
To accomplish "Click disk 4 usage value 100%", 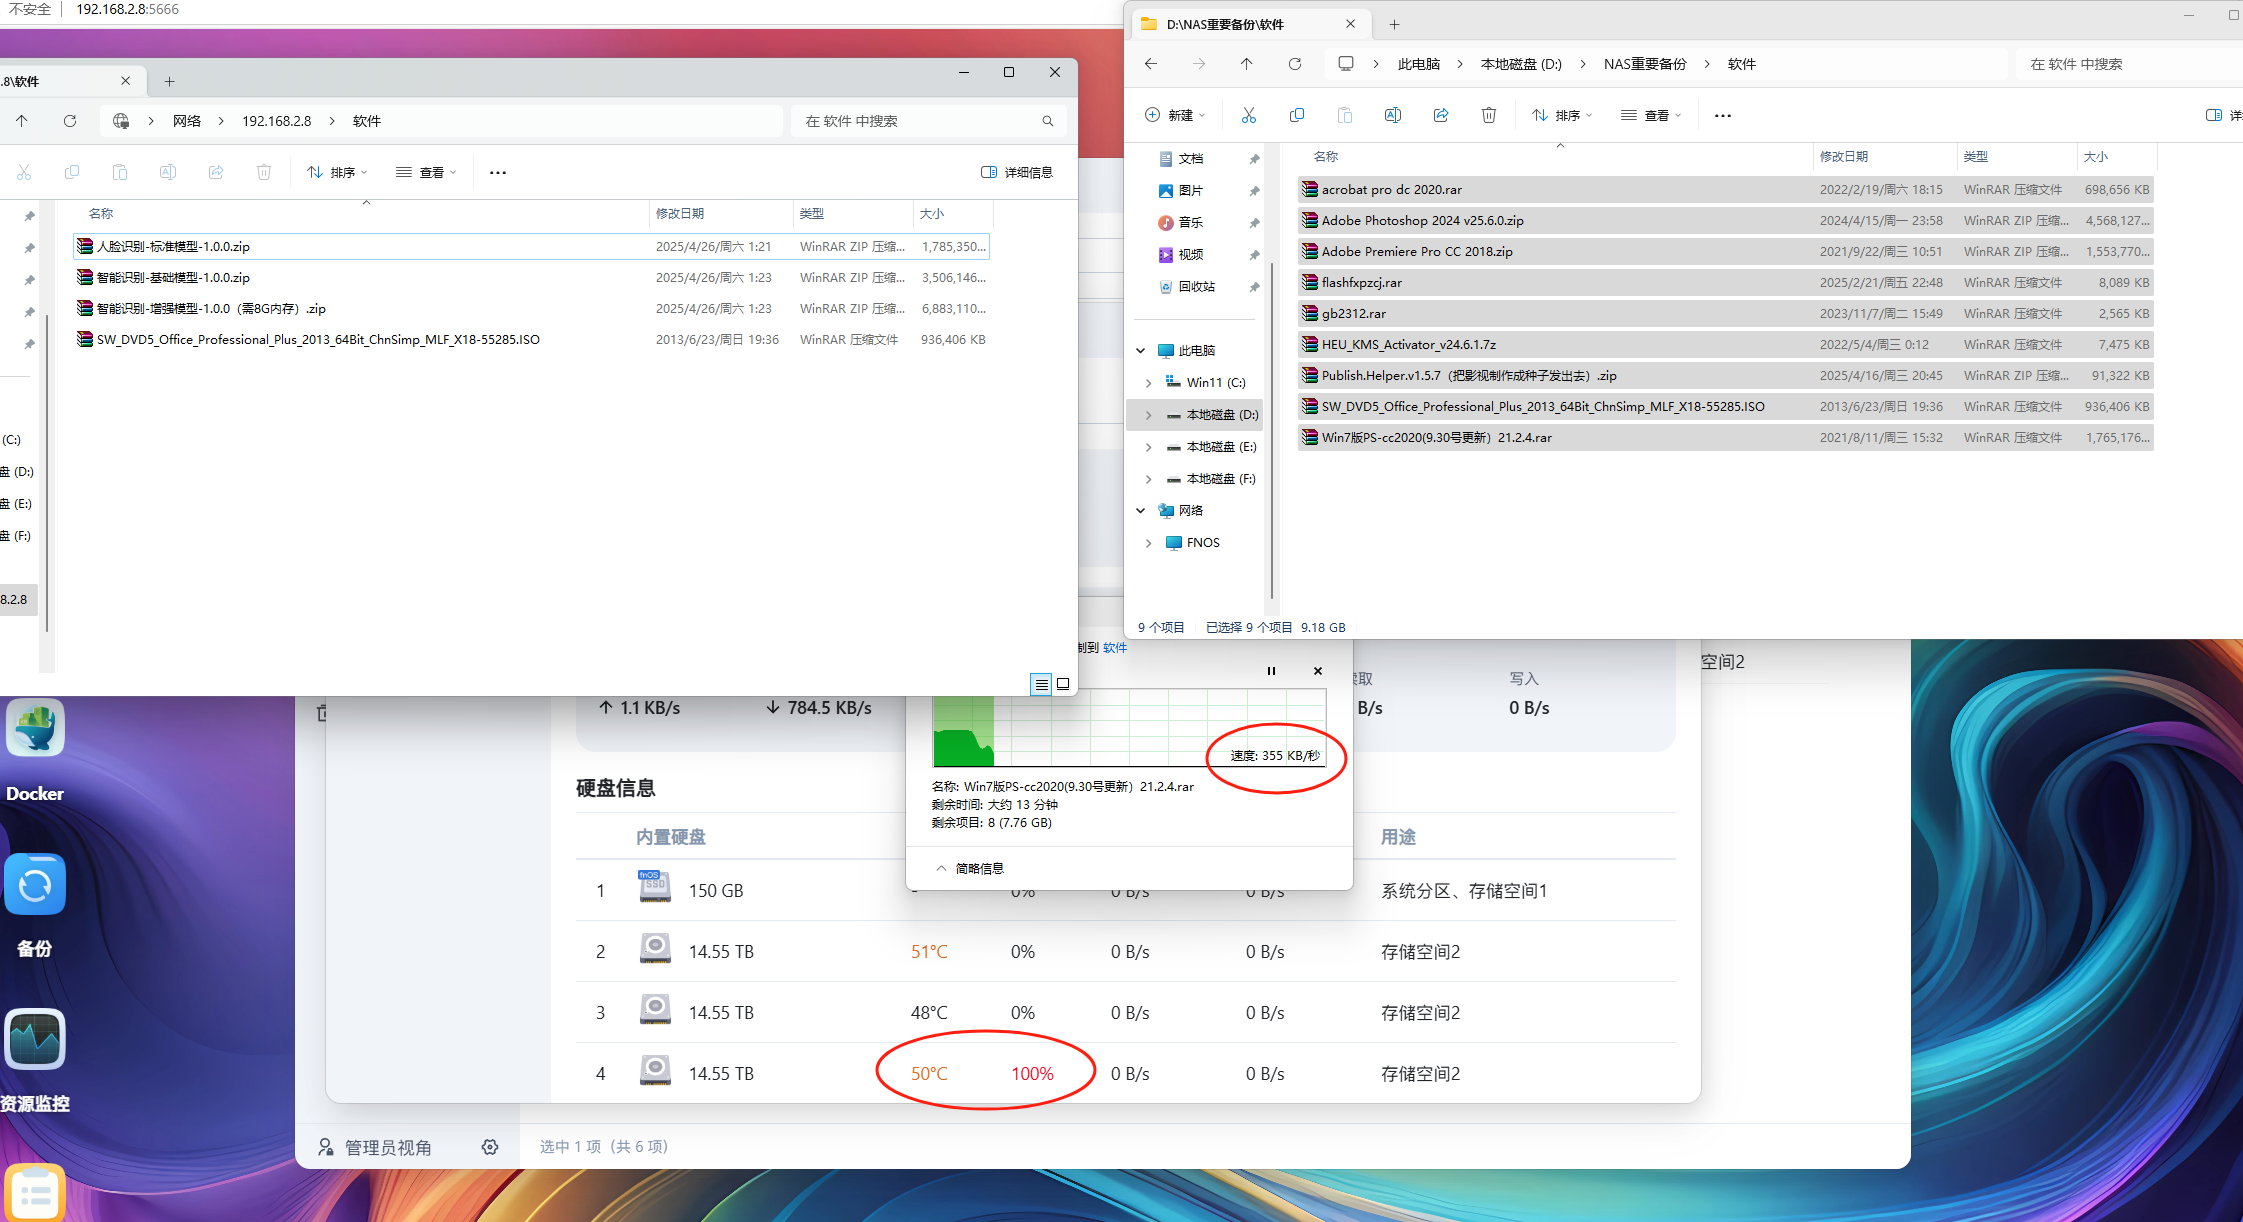I will (x=1032, y=1073).
